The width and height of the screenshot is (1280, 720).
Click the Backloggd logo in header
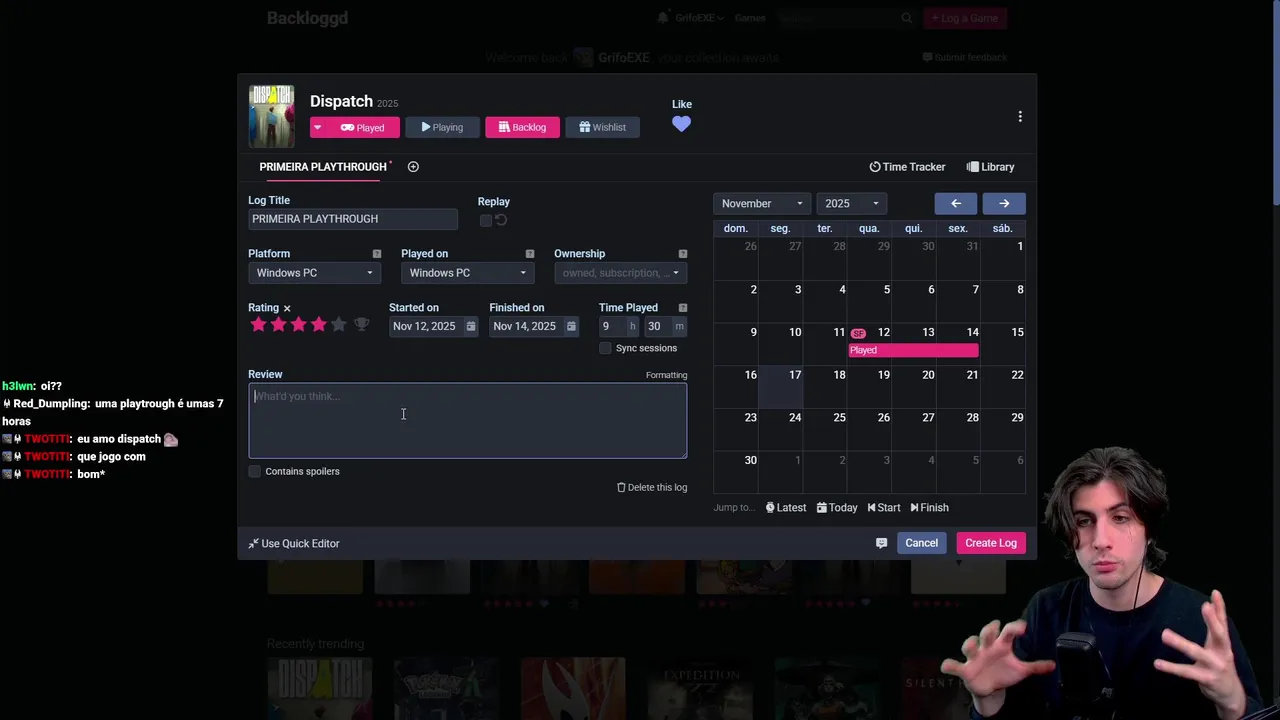click(307, 18)
